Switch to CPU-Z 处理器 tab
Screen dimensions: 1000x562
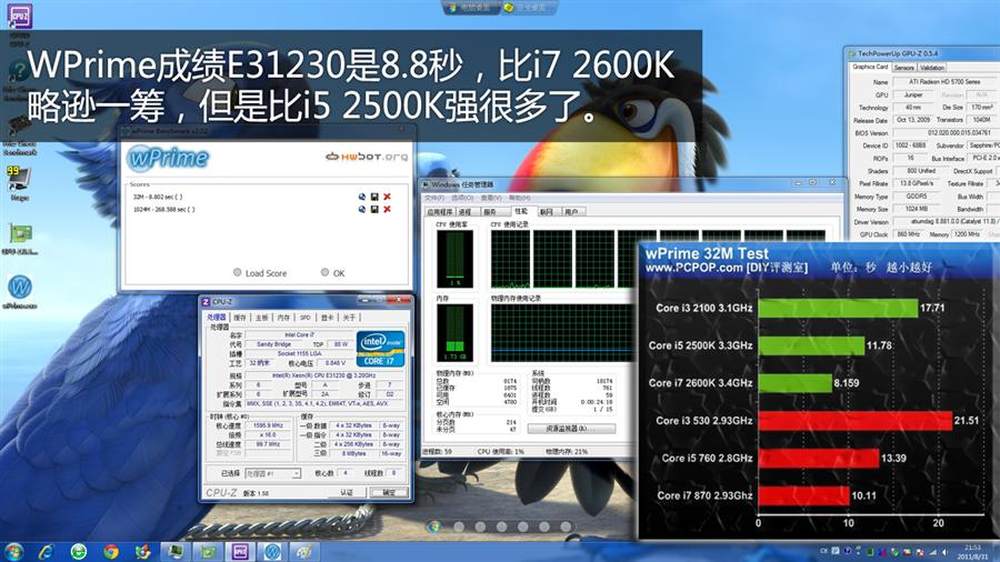[x=216, y=317]
